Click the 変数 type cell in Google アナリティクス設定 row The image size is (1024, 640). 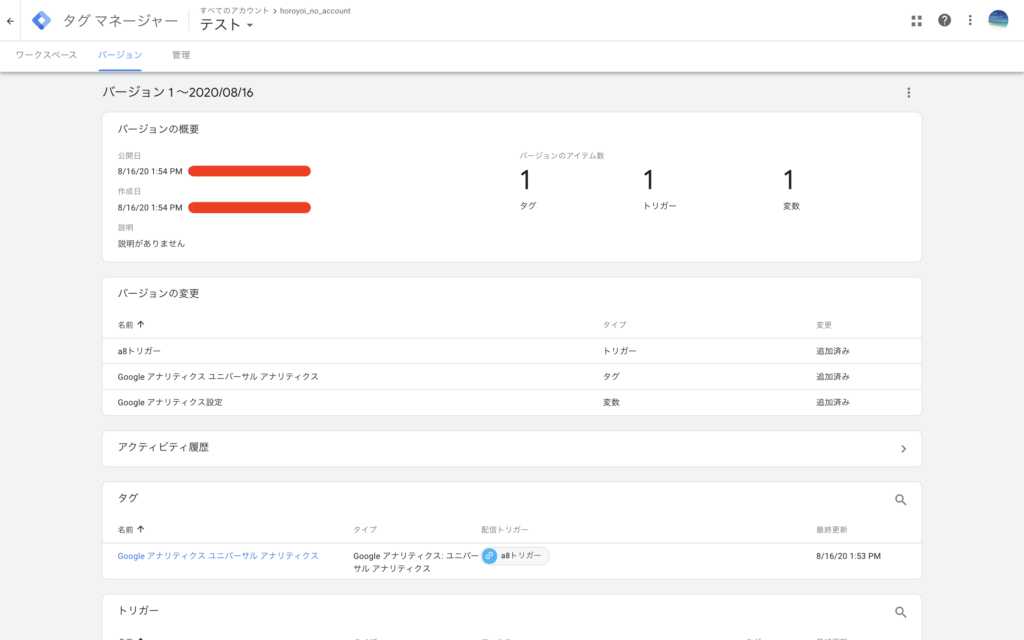click(x=611, y=402)
